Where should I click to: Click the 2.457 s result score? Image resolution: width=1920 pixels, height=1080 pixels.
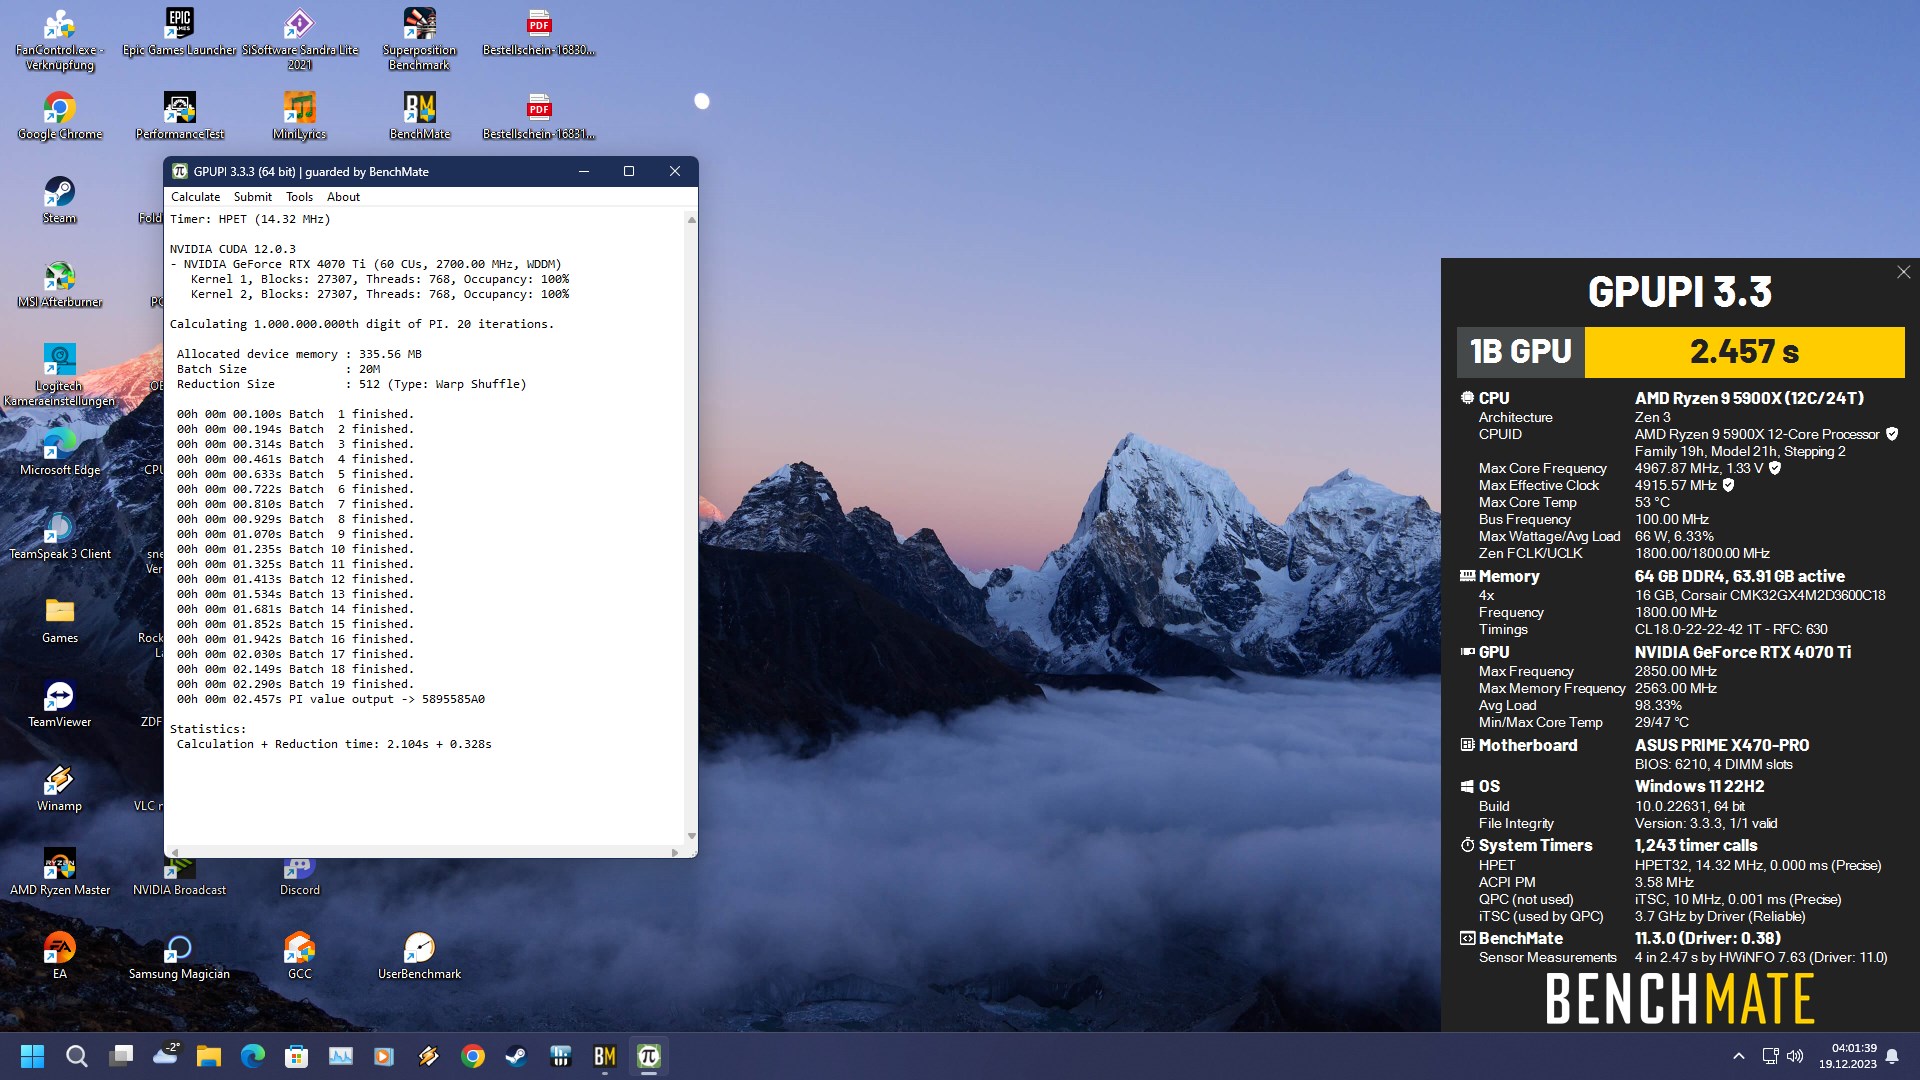click(1744, 352)
